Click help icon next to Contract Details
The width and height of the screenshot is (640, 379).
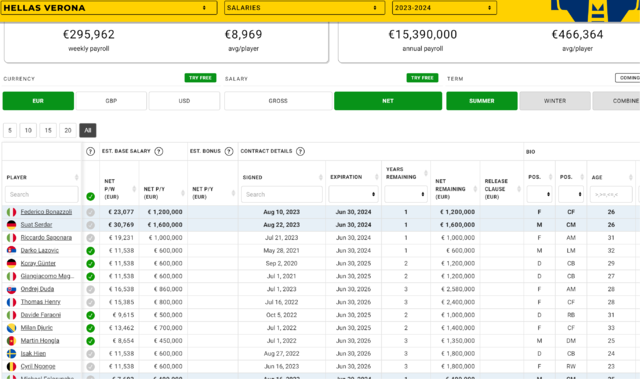point(300,151)
